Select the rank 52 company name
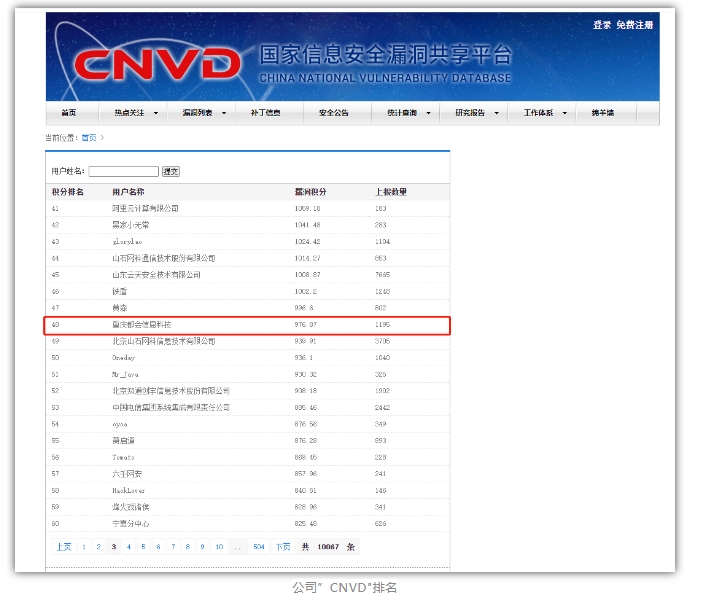711x600 pixels. click(x=171, y=391)
